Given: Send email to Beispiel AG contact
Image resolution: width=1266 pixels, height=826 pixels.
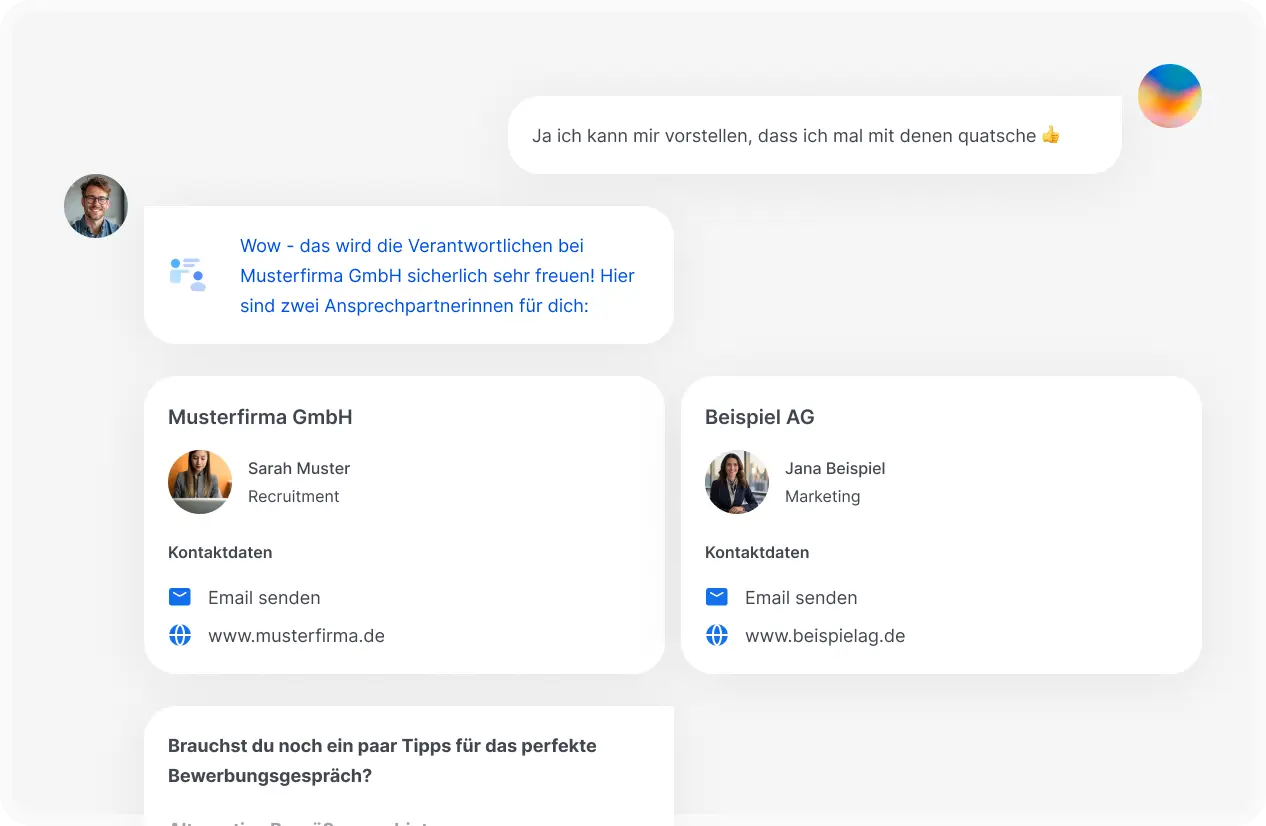Looking at the screenshot, I should click(x=801, y=598).
